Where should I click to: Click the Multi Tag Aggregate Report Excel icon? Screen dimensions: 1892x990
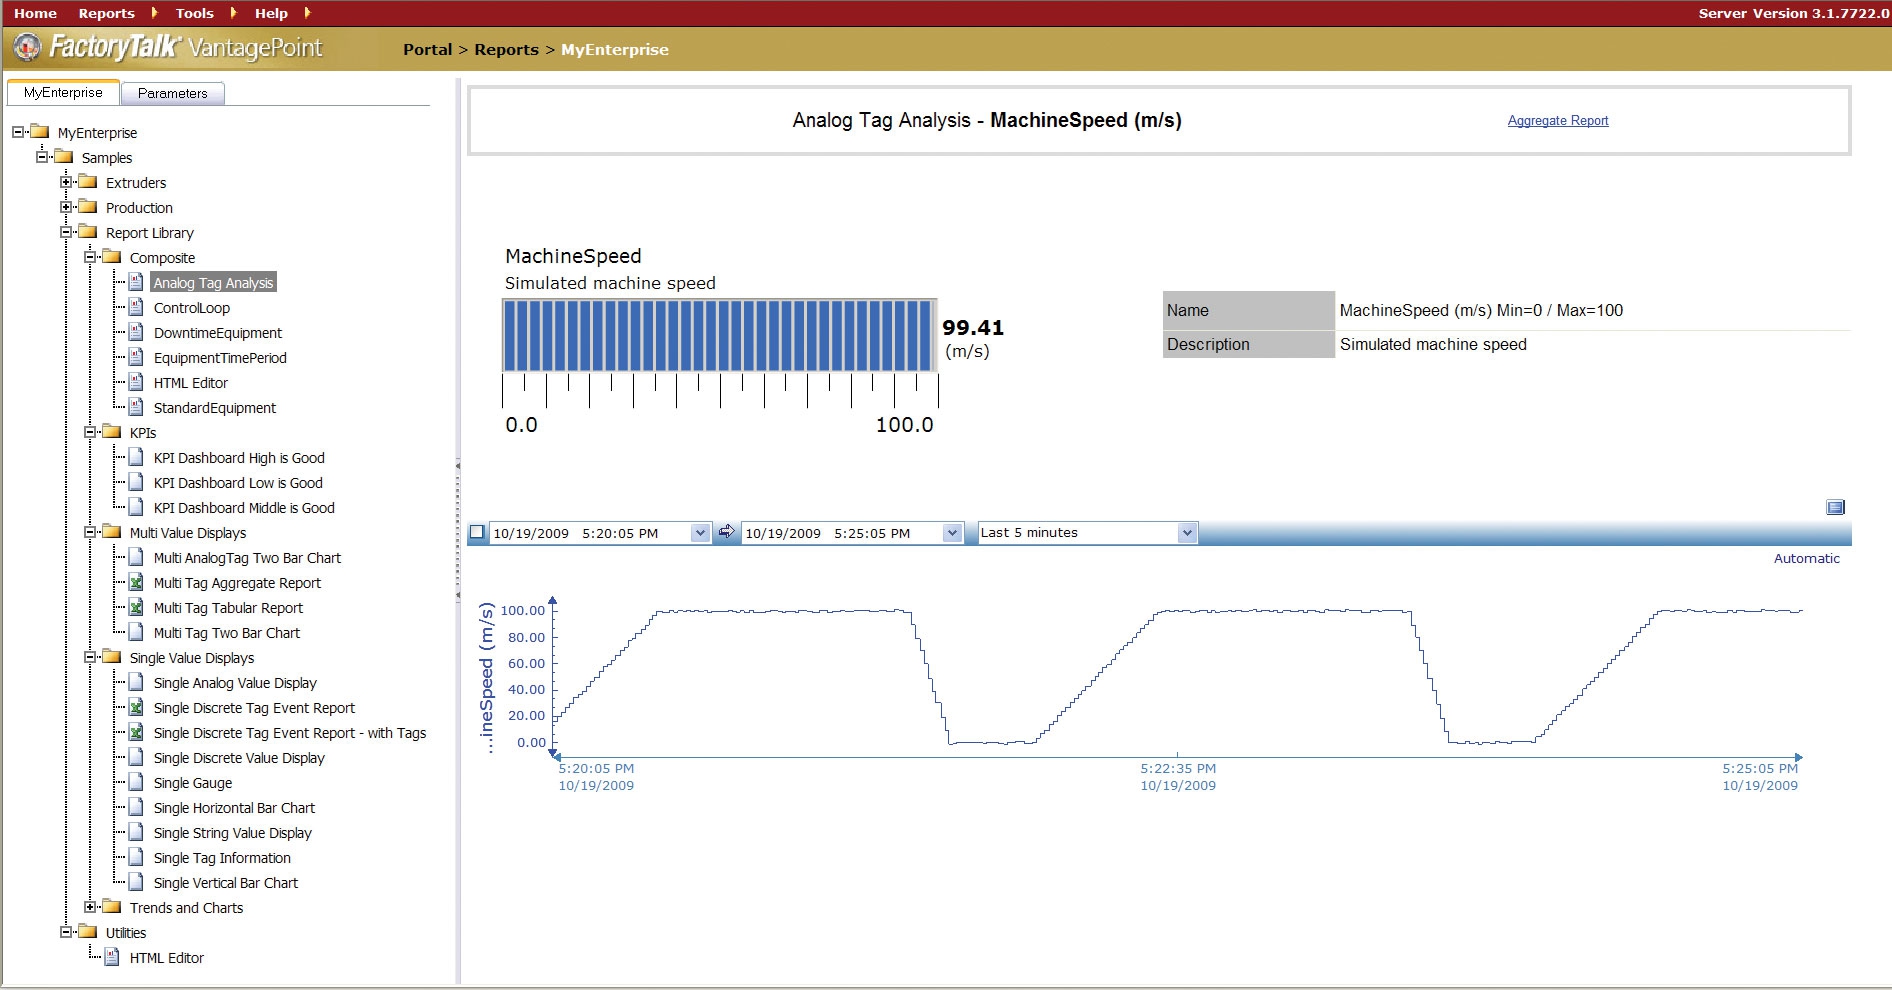[x=136, y=582]
